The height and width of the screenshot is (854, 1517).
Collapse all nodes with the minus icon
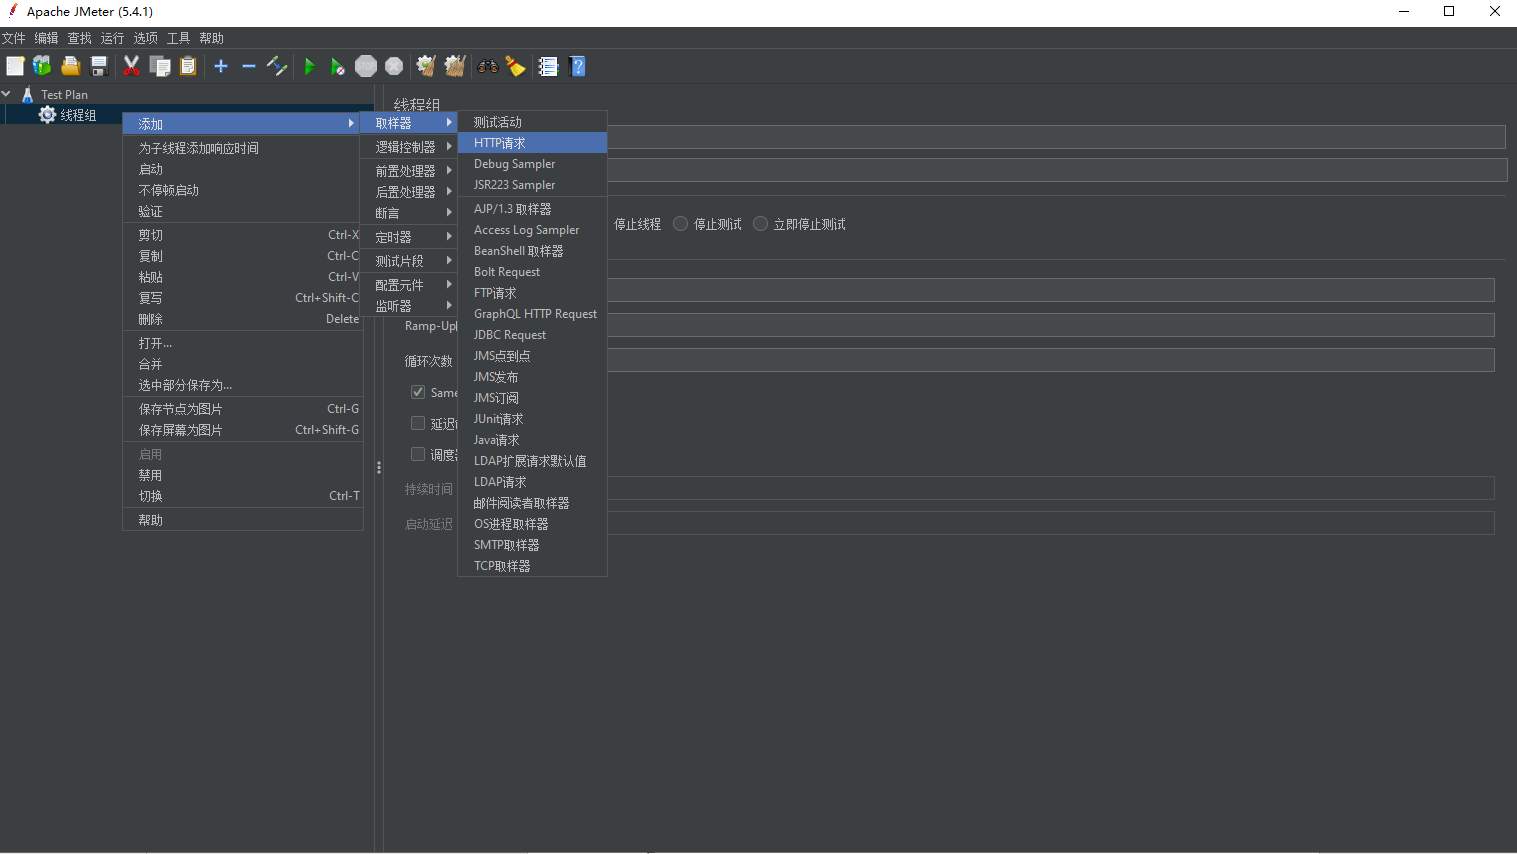[x=249, y=66]
